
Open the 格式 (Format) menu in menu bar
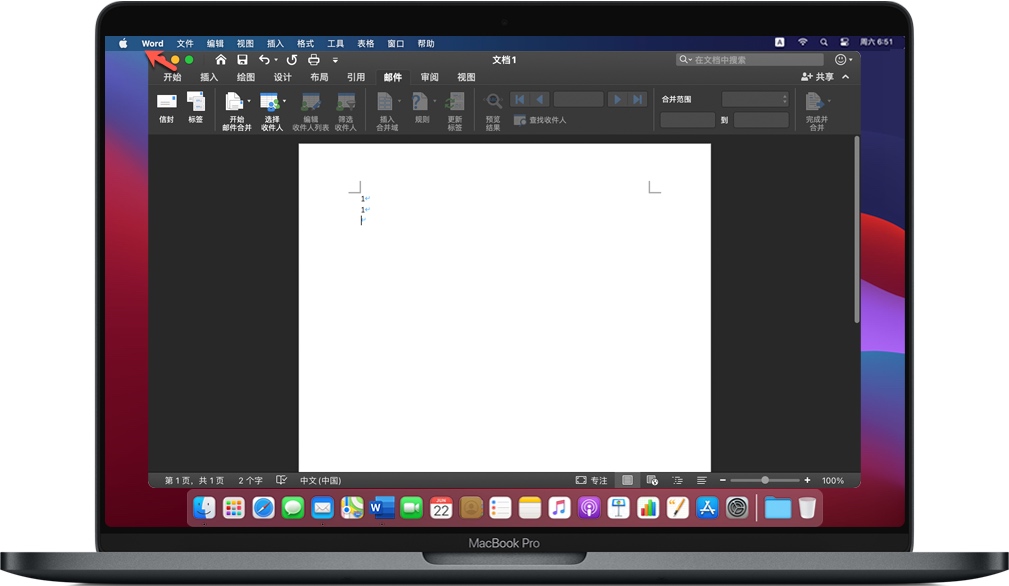click(305, 44)
